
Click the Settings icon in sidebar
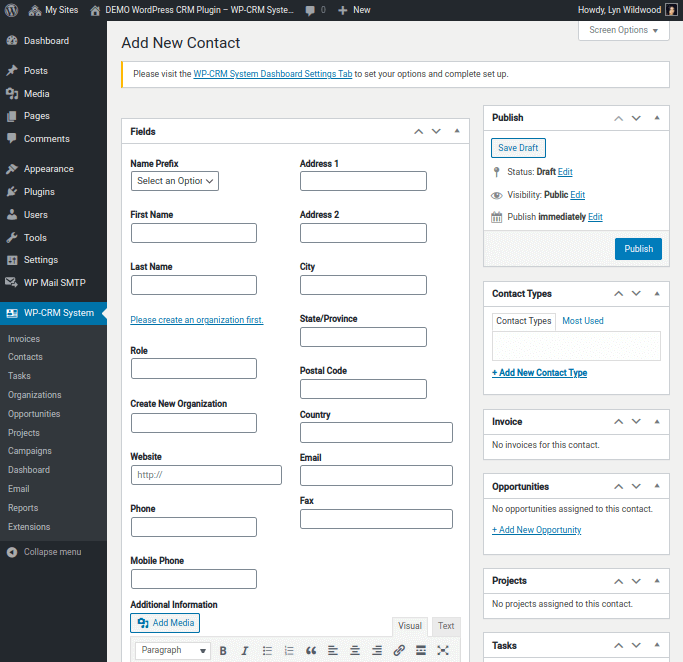12,260
